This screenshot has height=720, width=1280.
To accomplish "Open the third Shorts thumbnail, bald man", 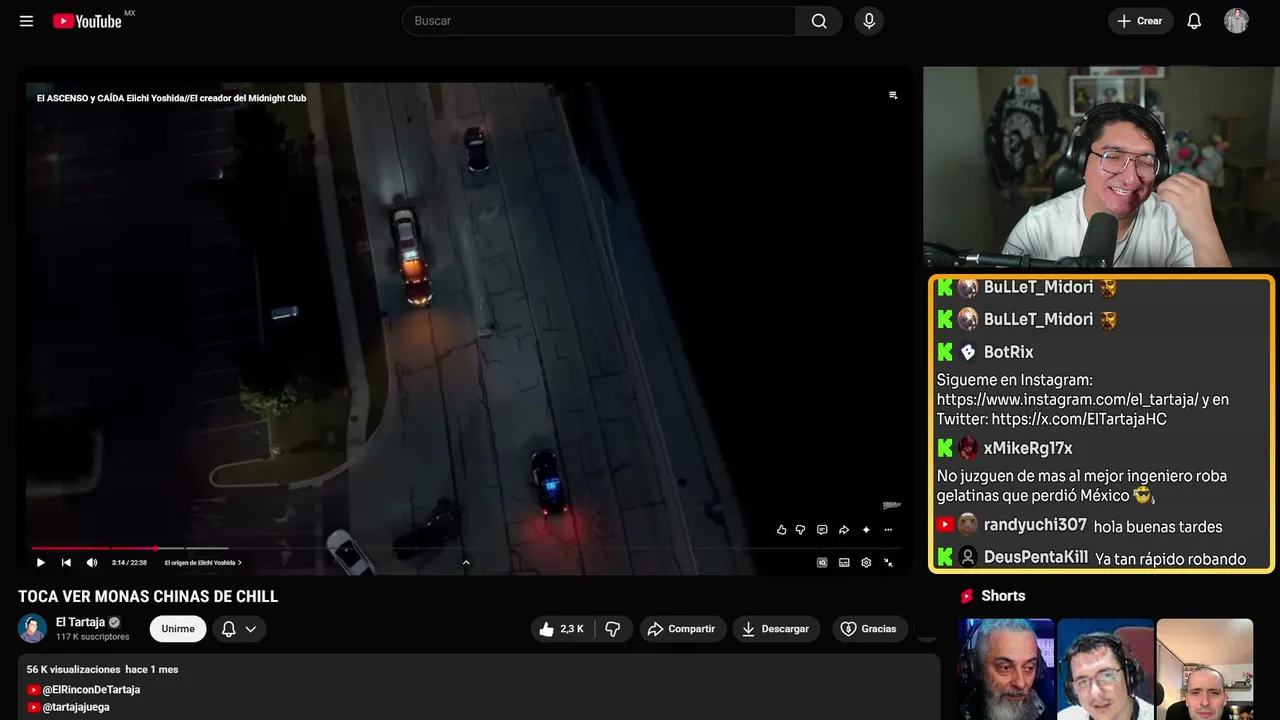I will point(1204,669).
